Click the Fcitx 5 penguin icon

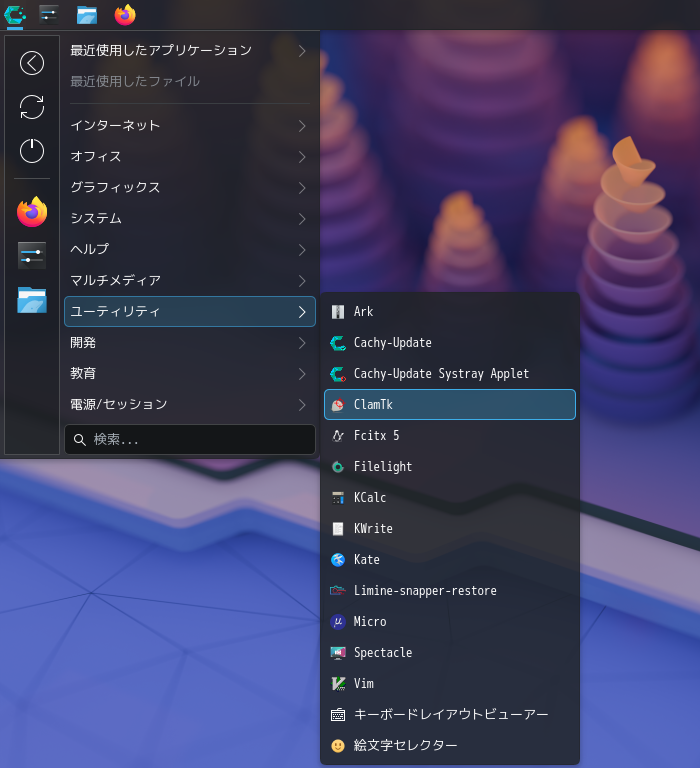(x=338, y=436)
